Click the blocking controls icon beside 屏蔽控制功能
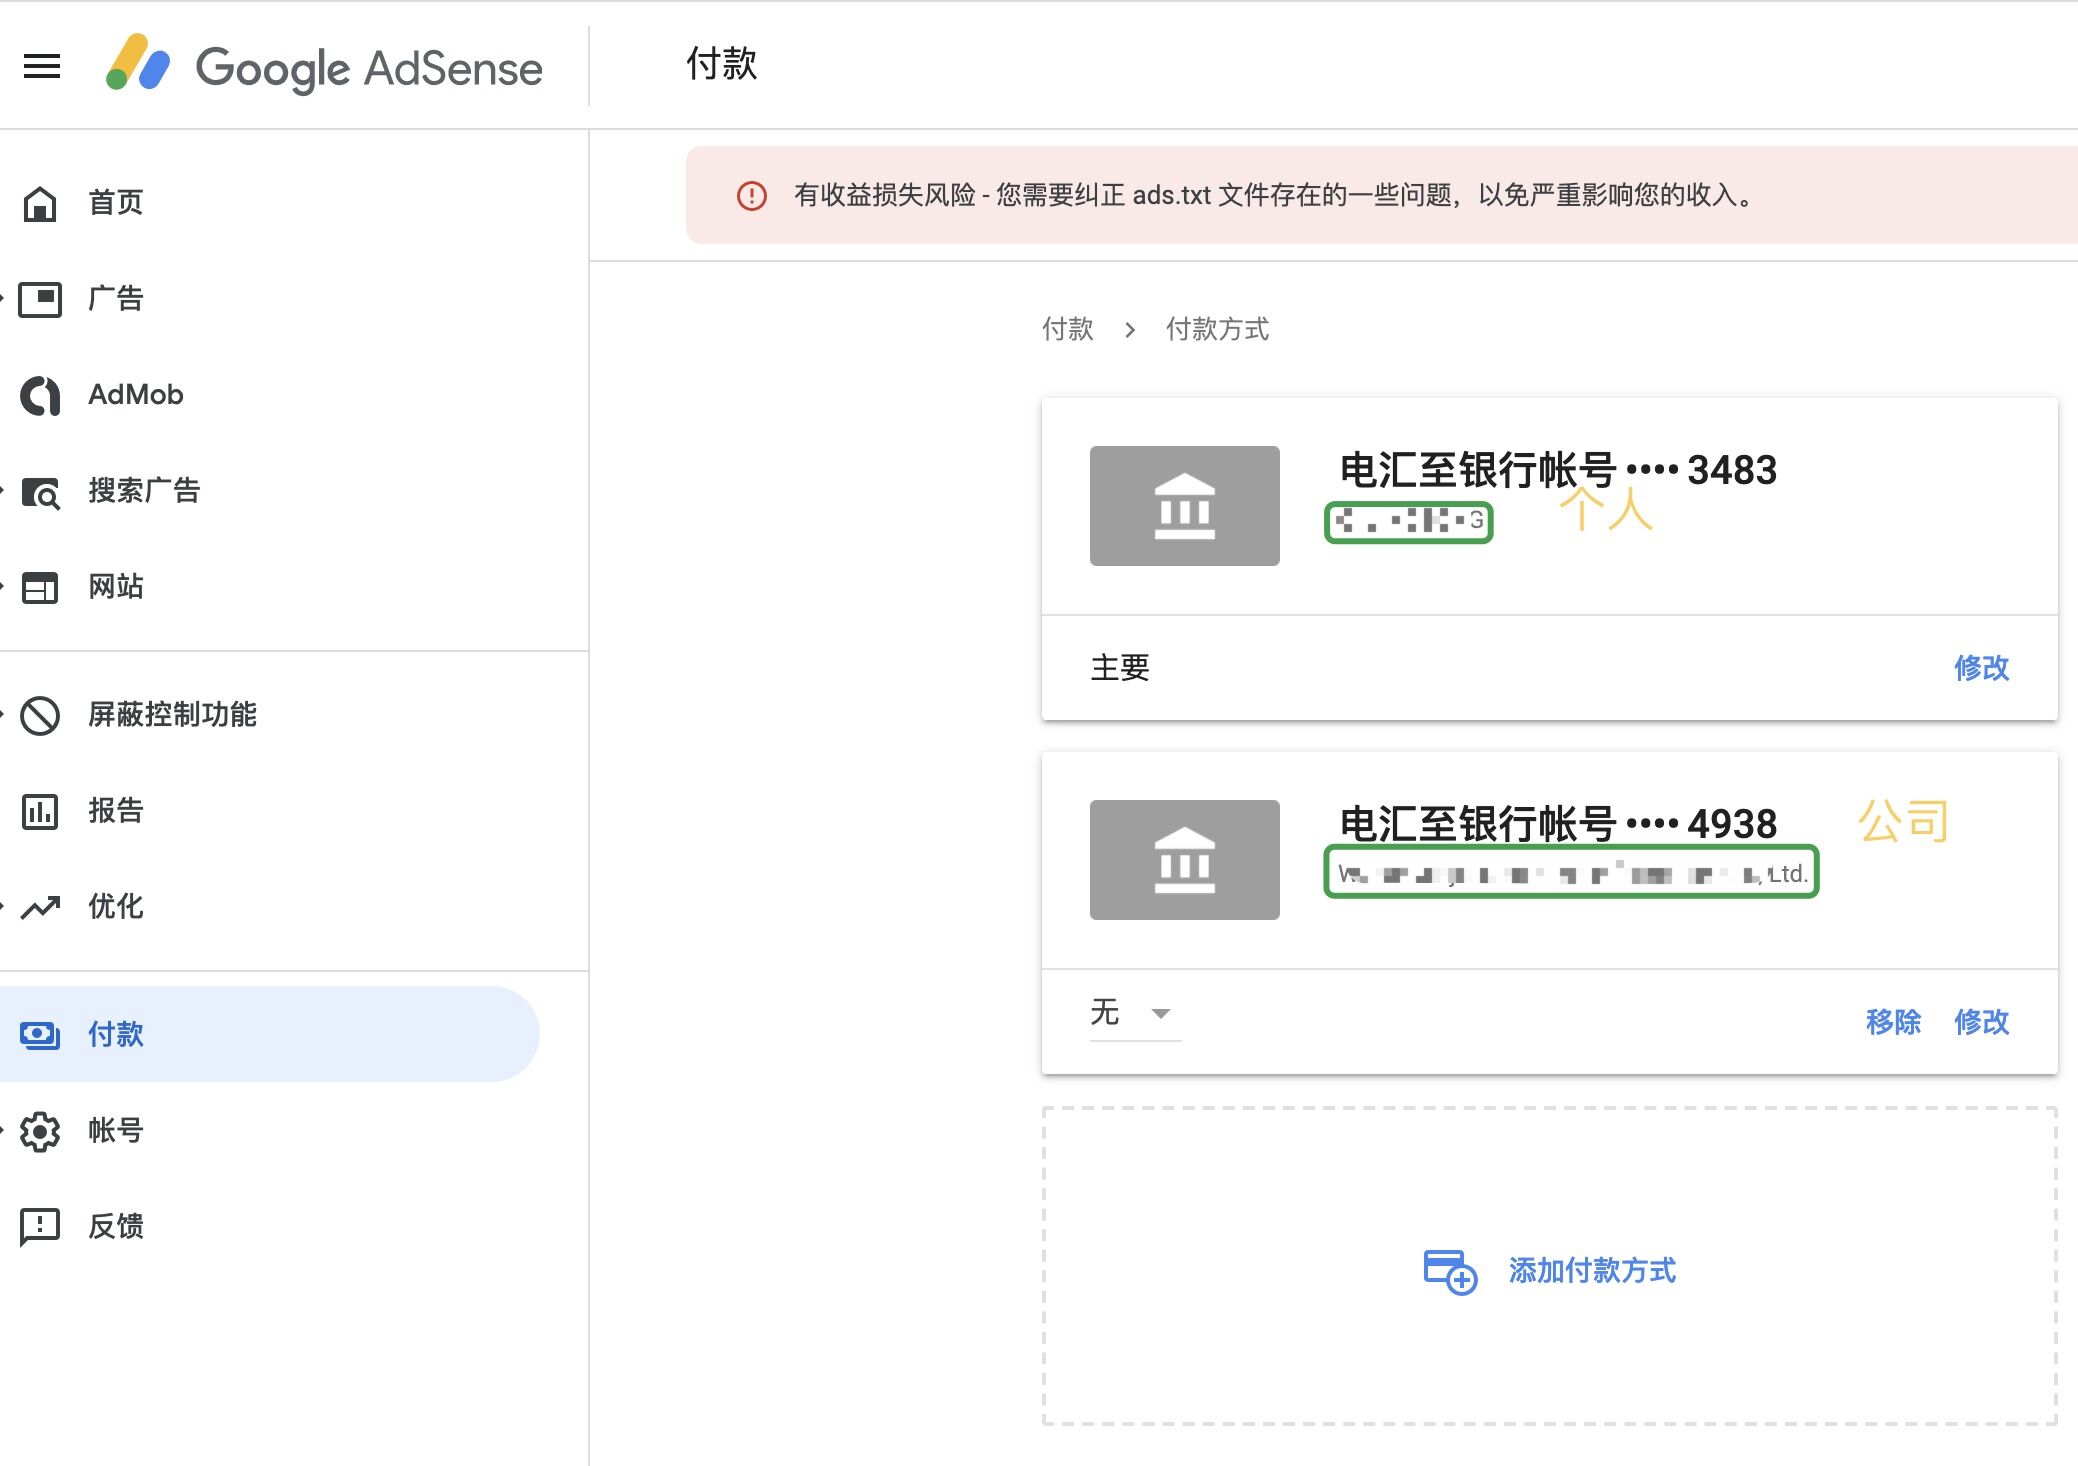Screen dimensions: 2078x1466 click(40, 715)
